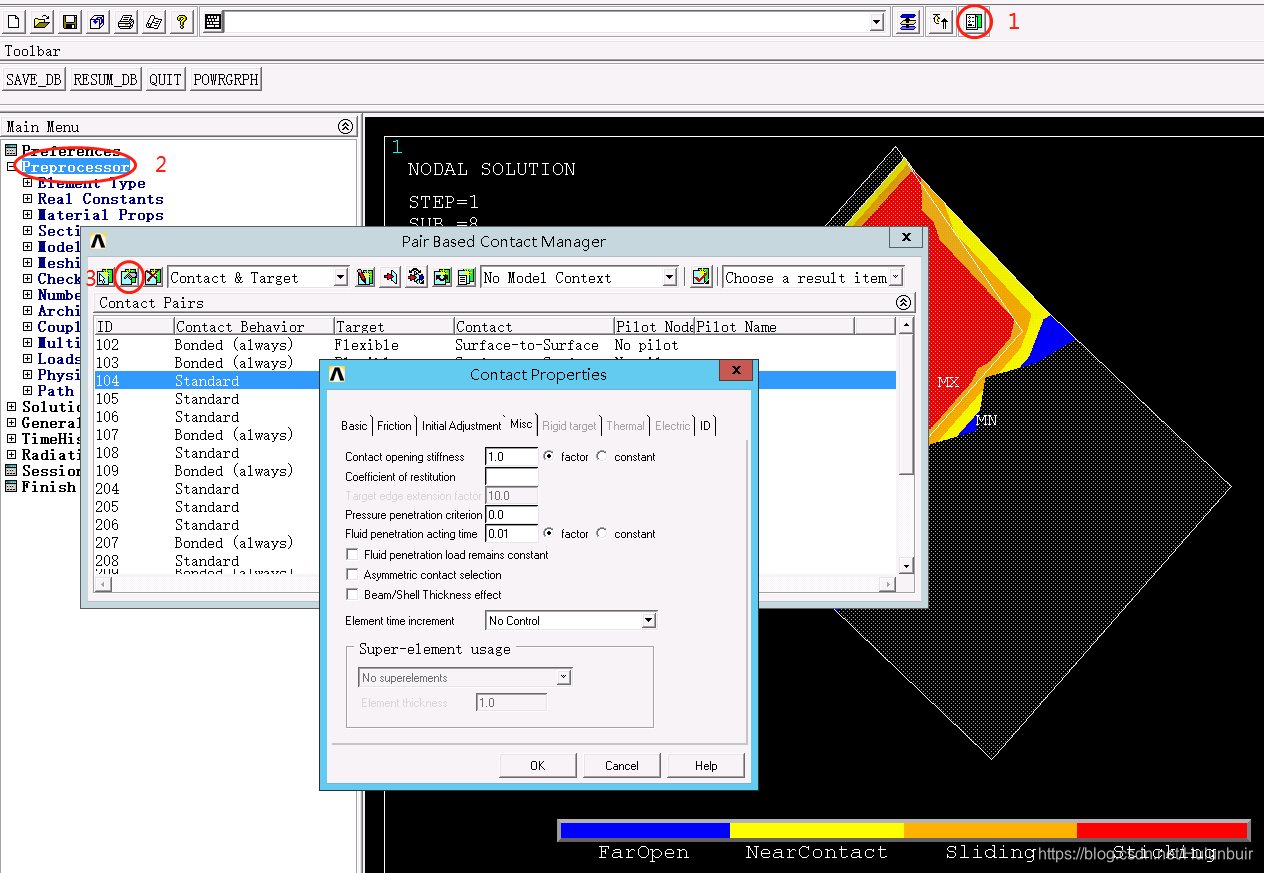This screenshot has height=873, width=1264.
Task: Open the Element time increment dropdown
Action: coord(648,621)
